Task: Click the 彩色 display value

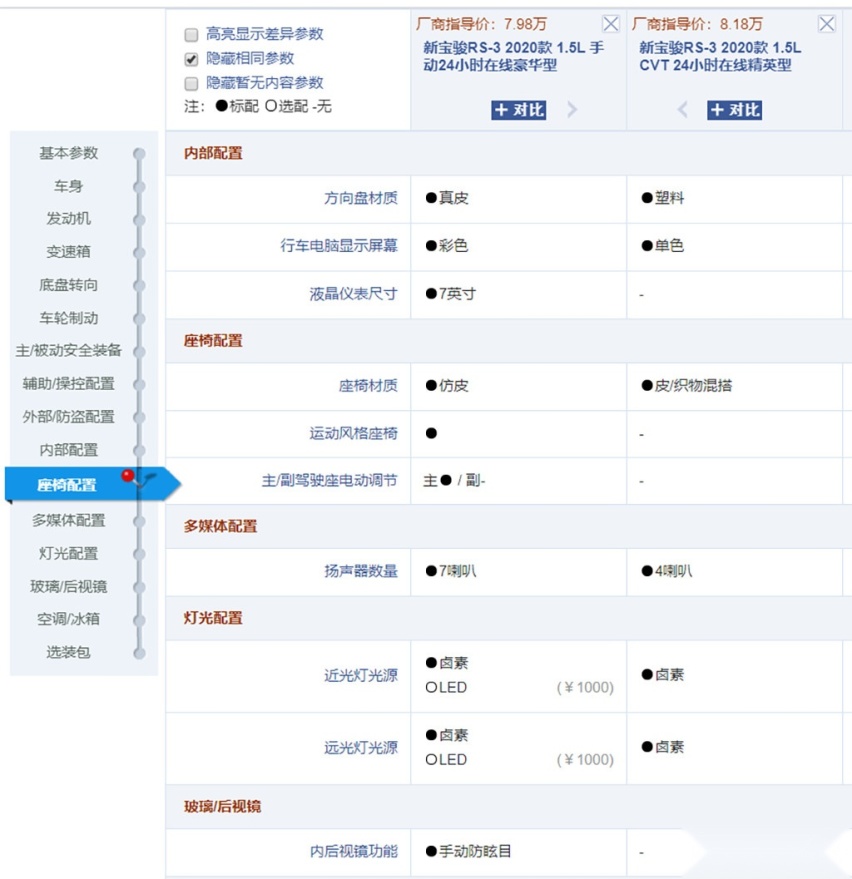Action: (x=447, y=246)
